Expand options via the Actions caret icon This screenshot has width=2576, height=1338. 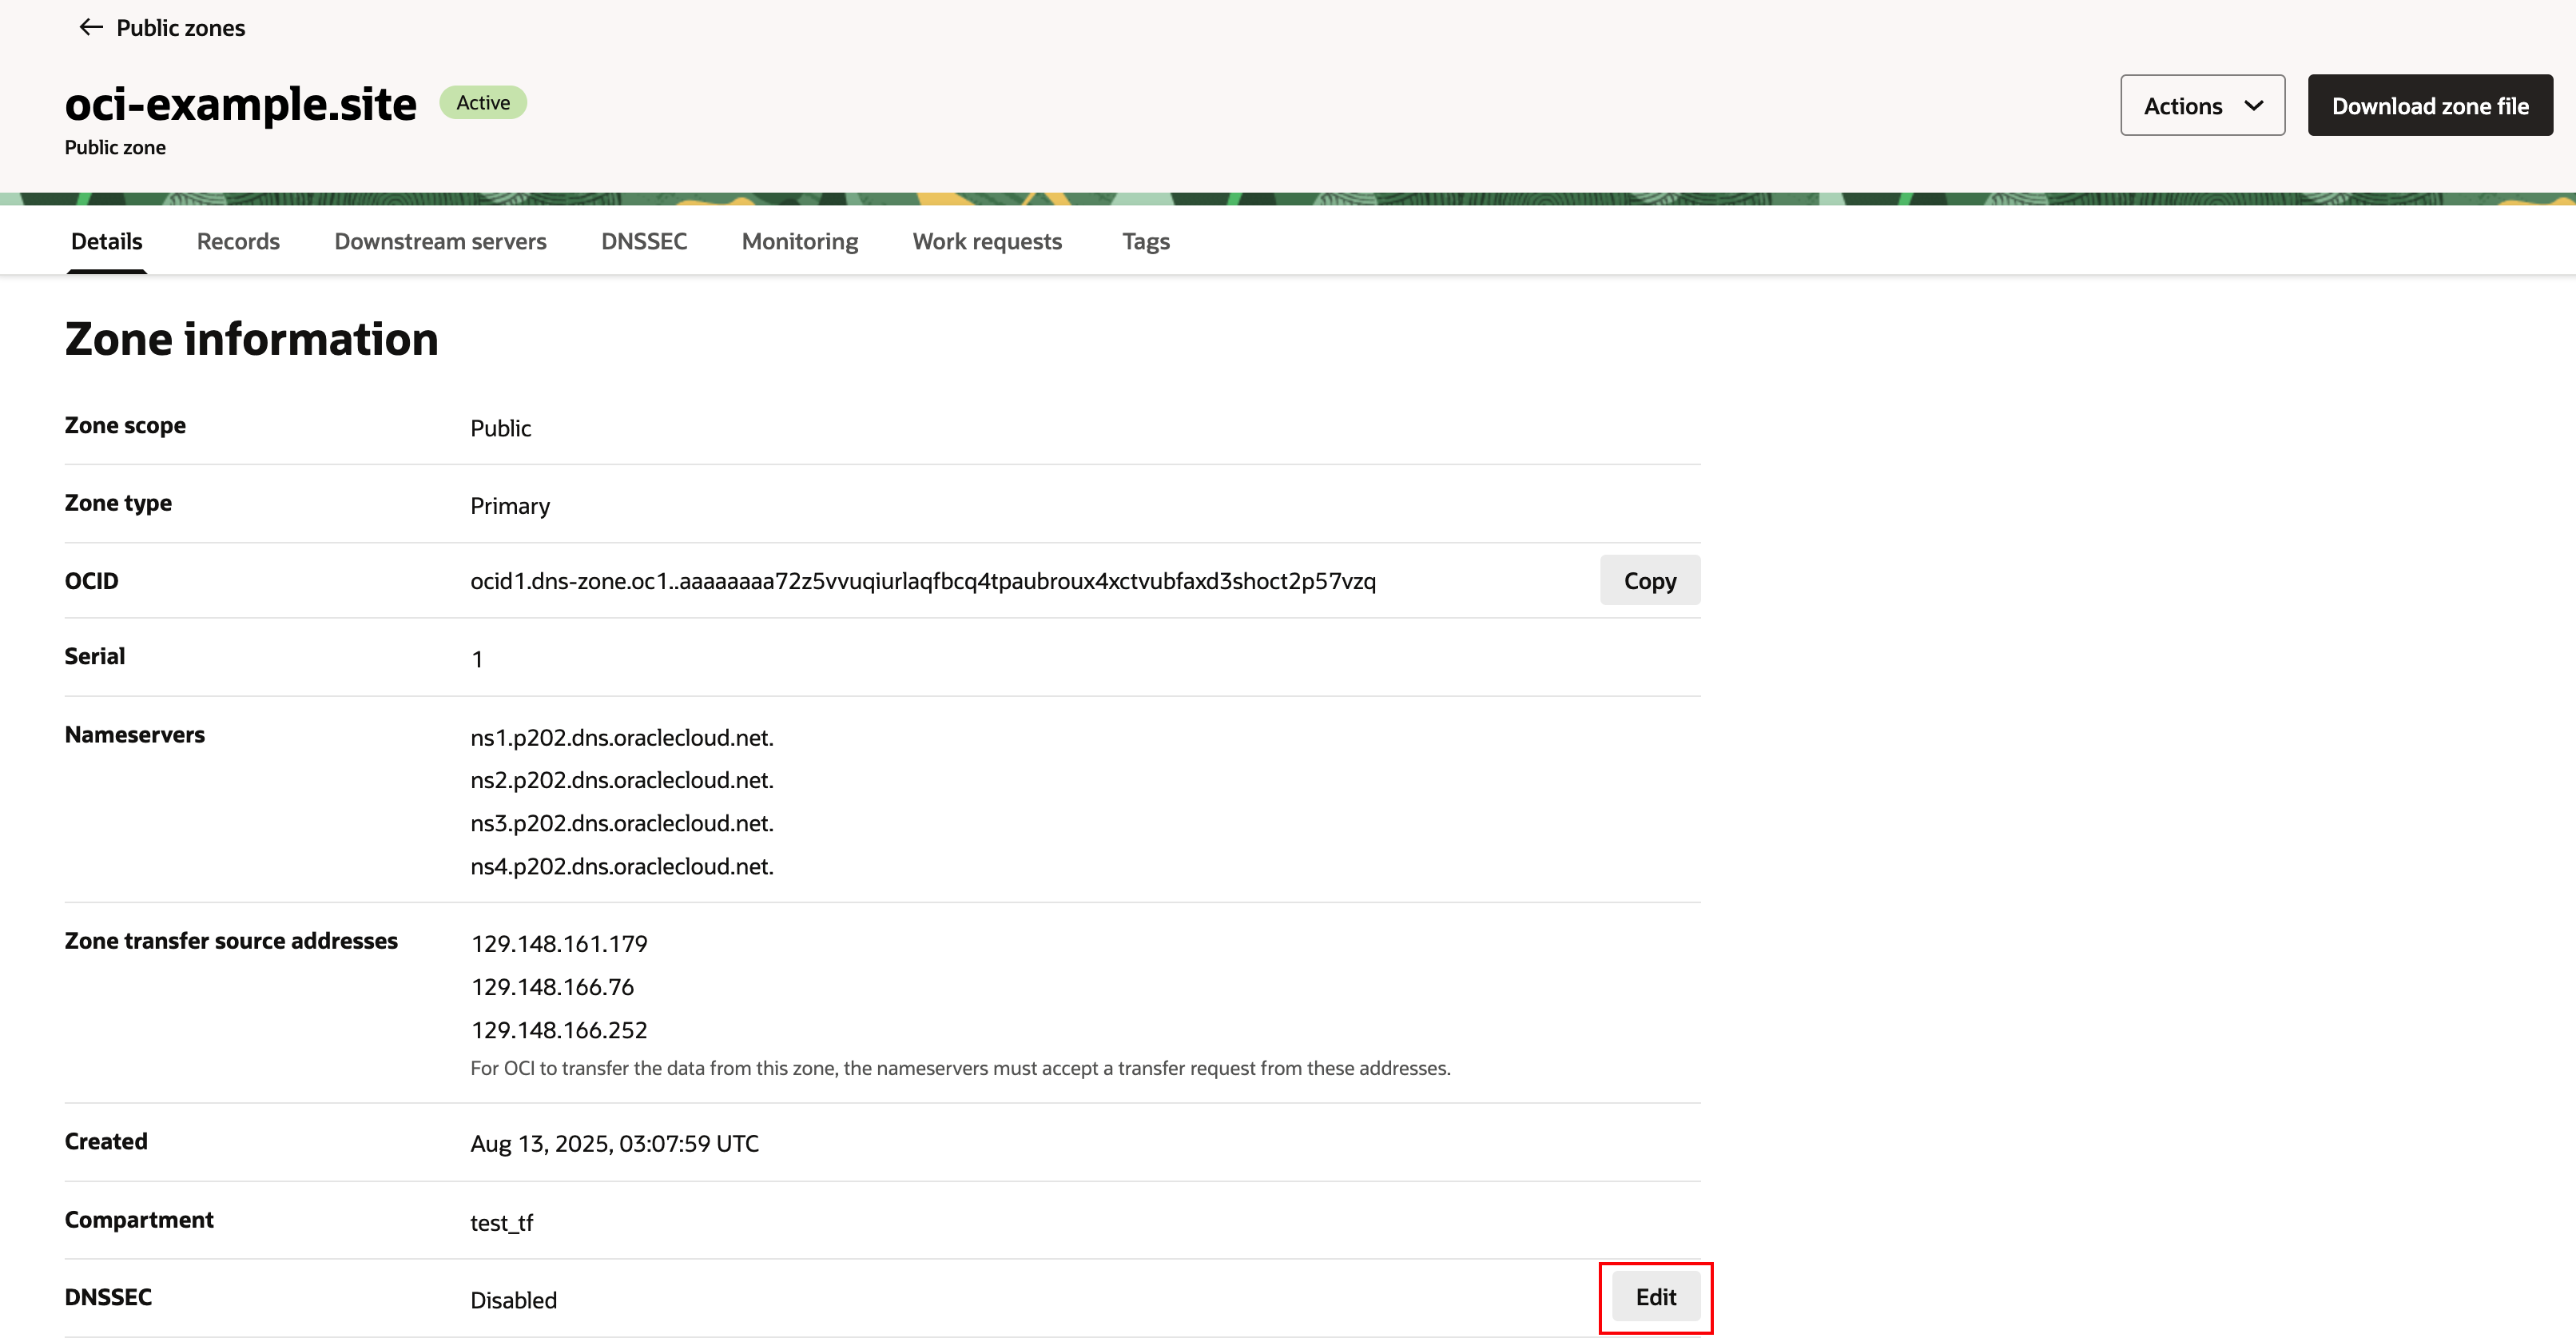coord(2255,105)
